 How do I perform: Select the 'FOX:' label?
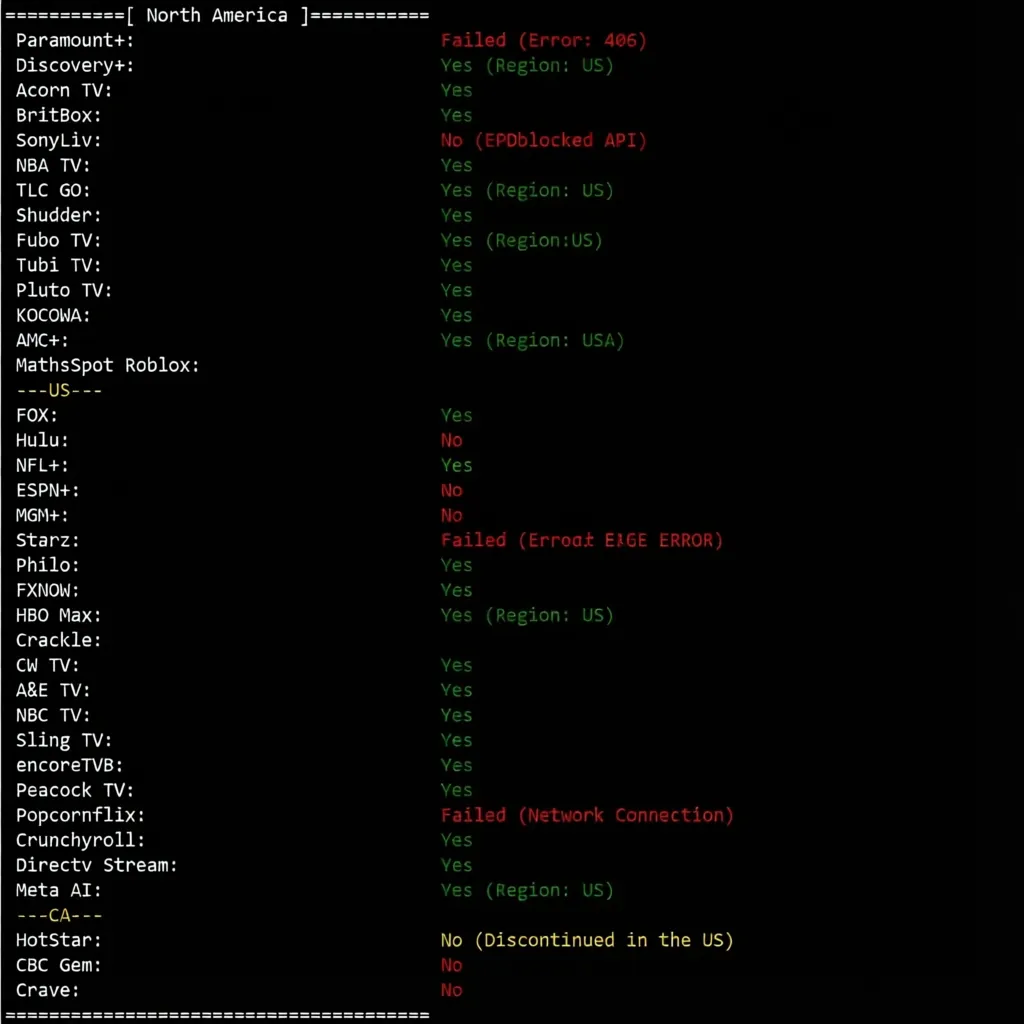[x=37, y=415]
